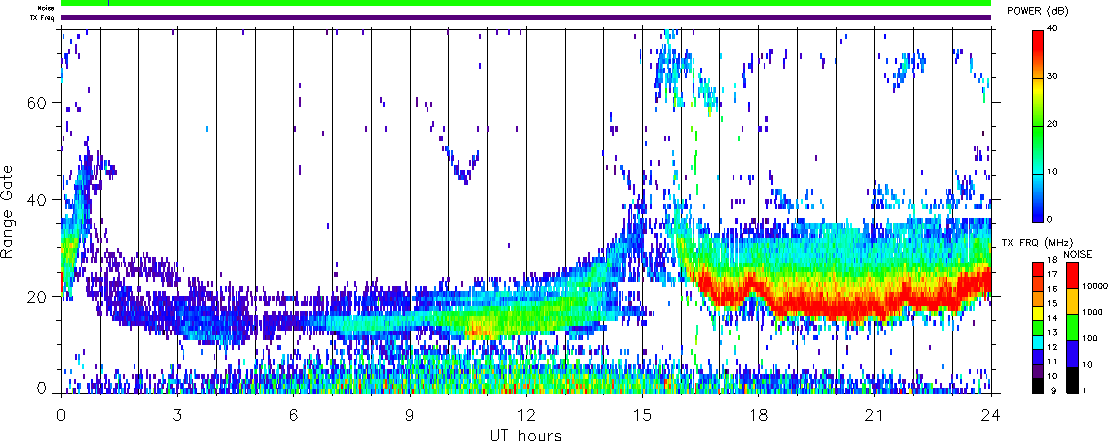The width and height of the screenshot is (1108, 441).
Task: Click the TX FRQ legend label "13"
Action: click(1052, 333)
